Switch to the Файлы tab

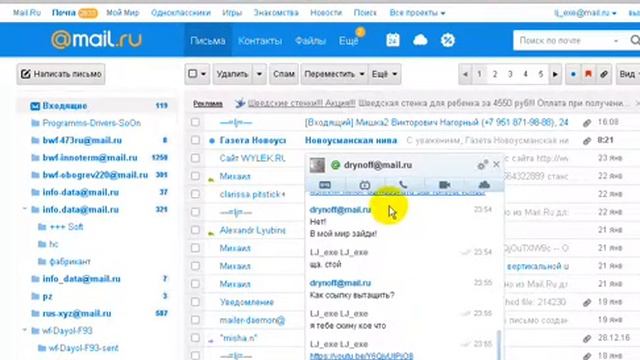310,40
